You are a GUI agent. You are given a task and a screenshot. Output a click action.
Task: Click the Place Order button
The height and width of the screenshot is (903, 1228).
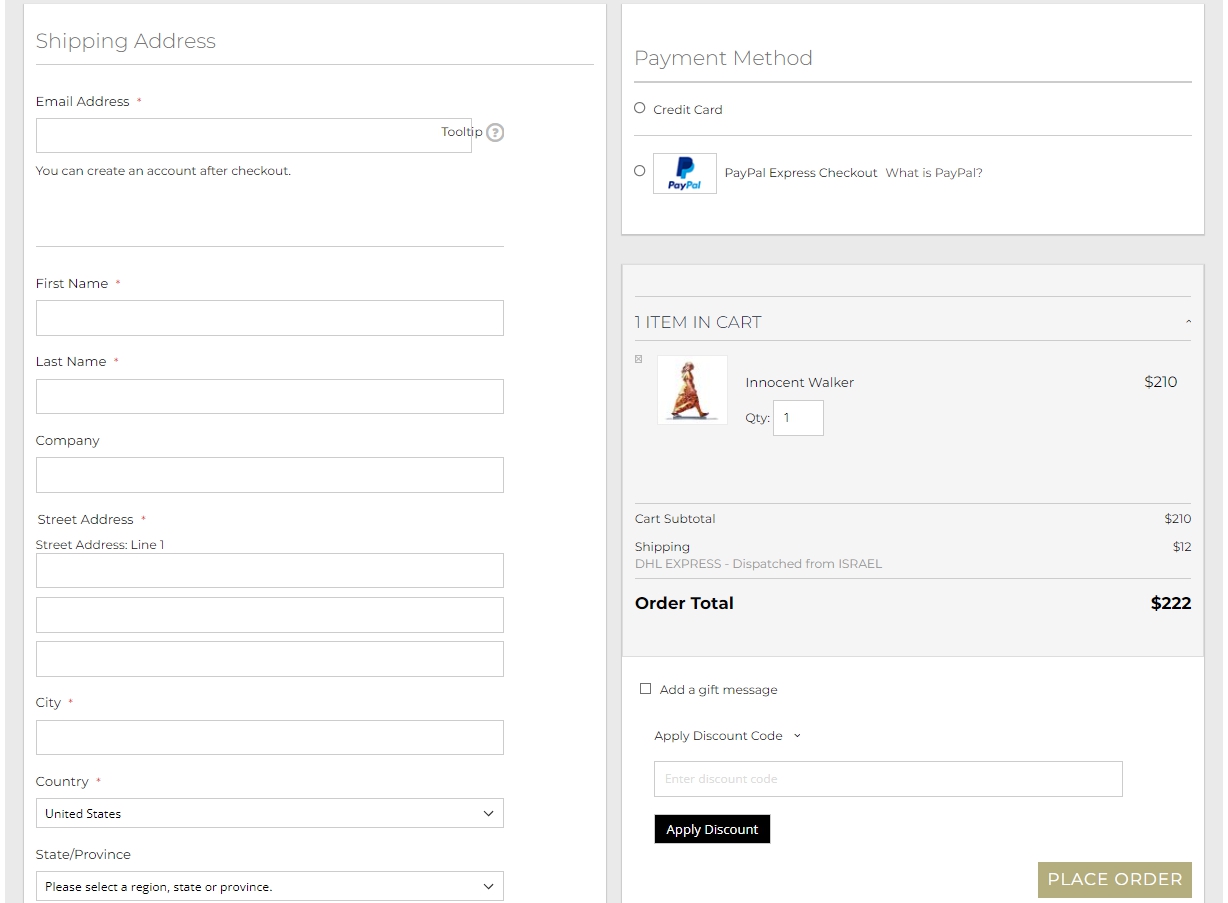pos(1115,880)
